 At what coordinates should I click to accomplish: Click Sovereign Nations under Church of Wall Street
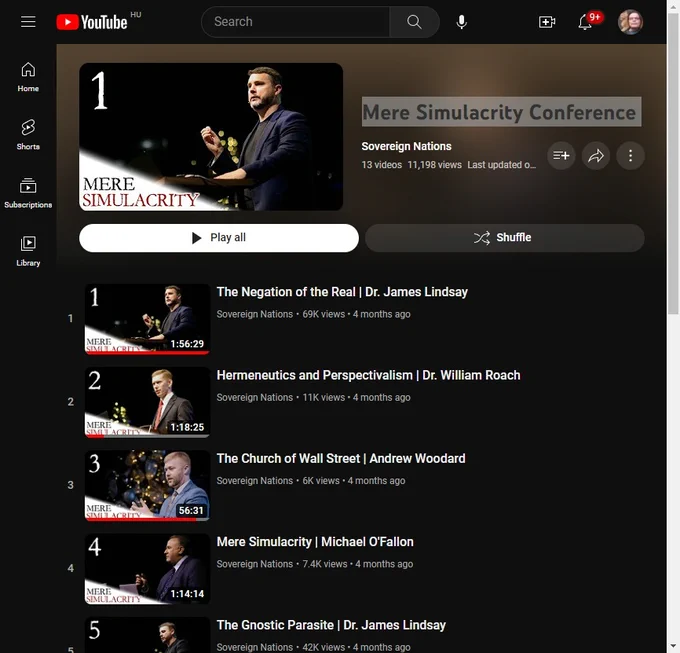(255, 480)
